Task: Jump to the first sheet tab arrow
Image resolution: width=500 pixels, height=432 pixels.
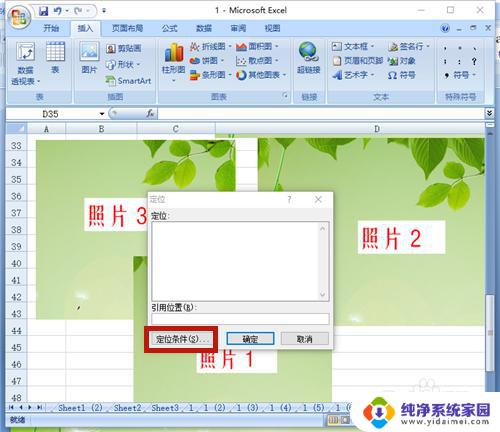Action: coord(11,407)
